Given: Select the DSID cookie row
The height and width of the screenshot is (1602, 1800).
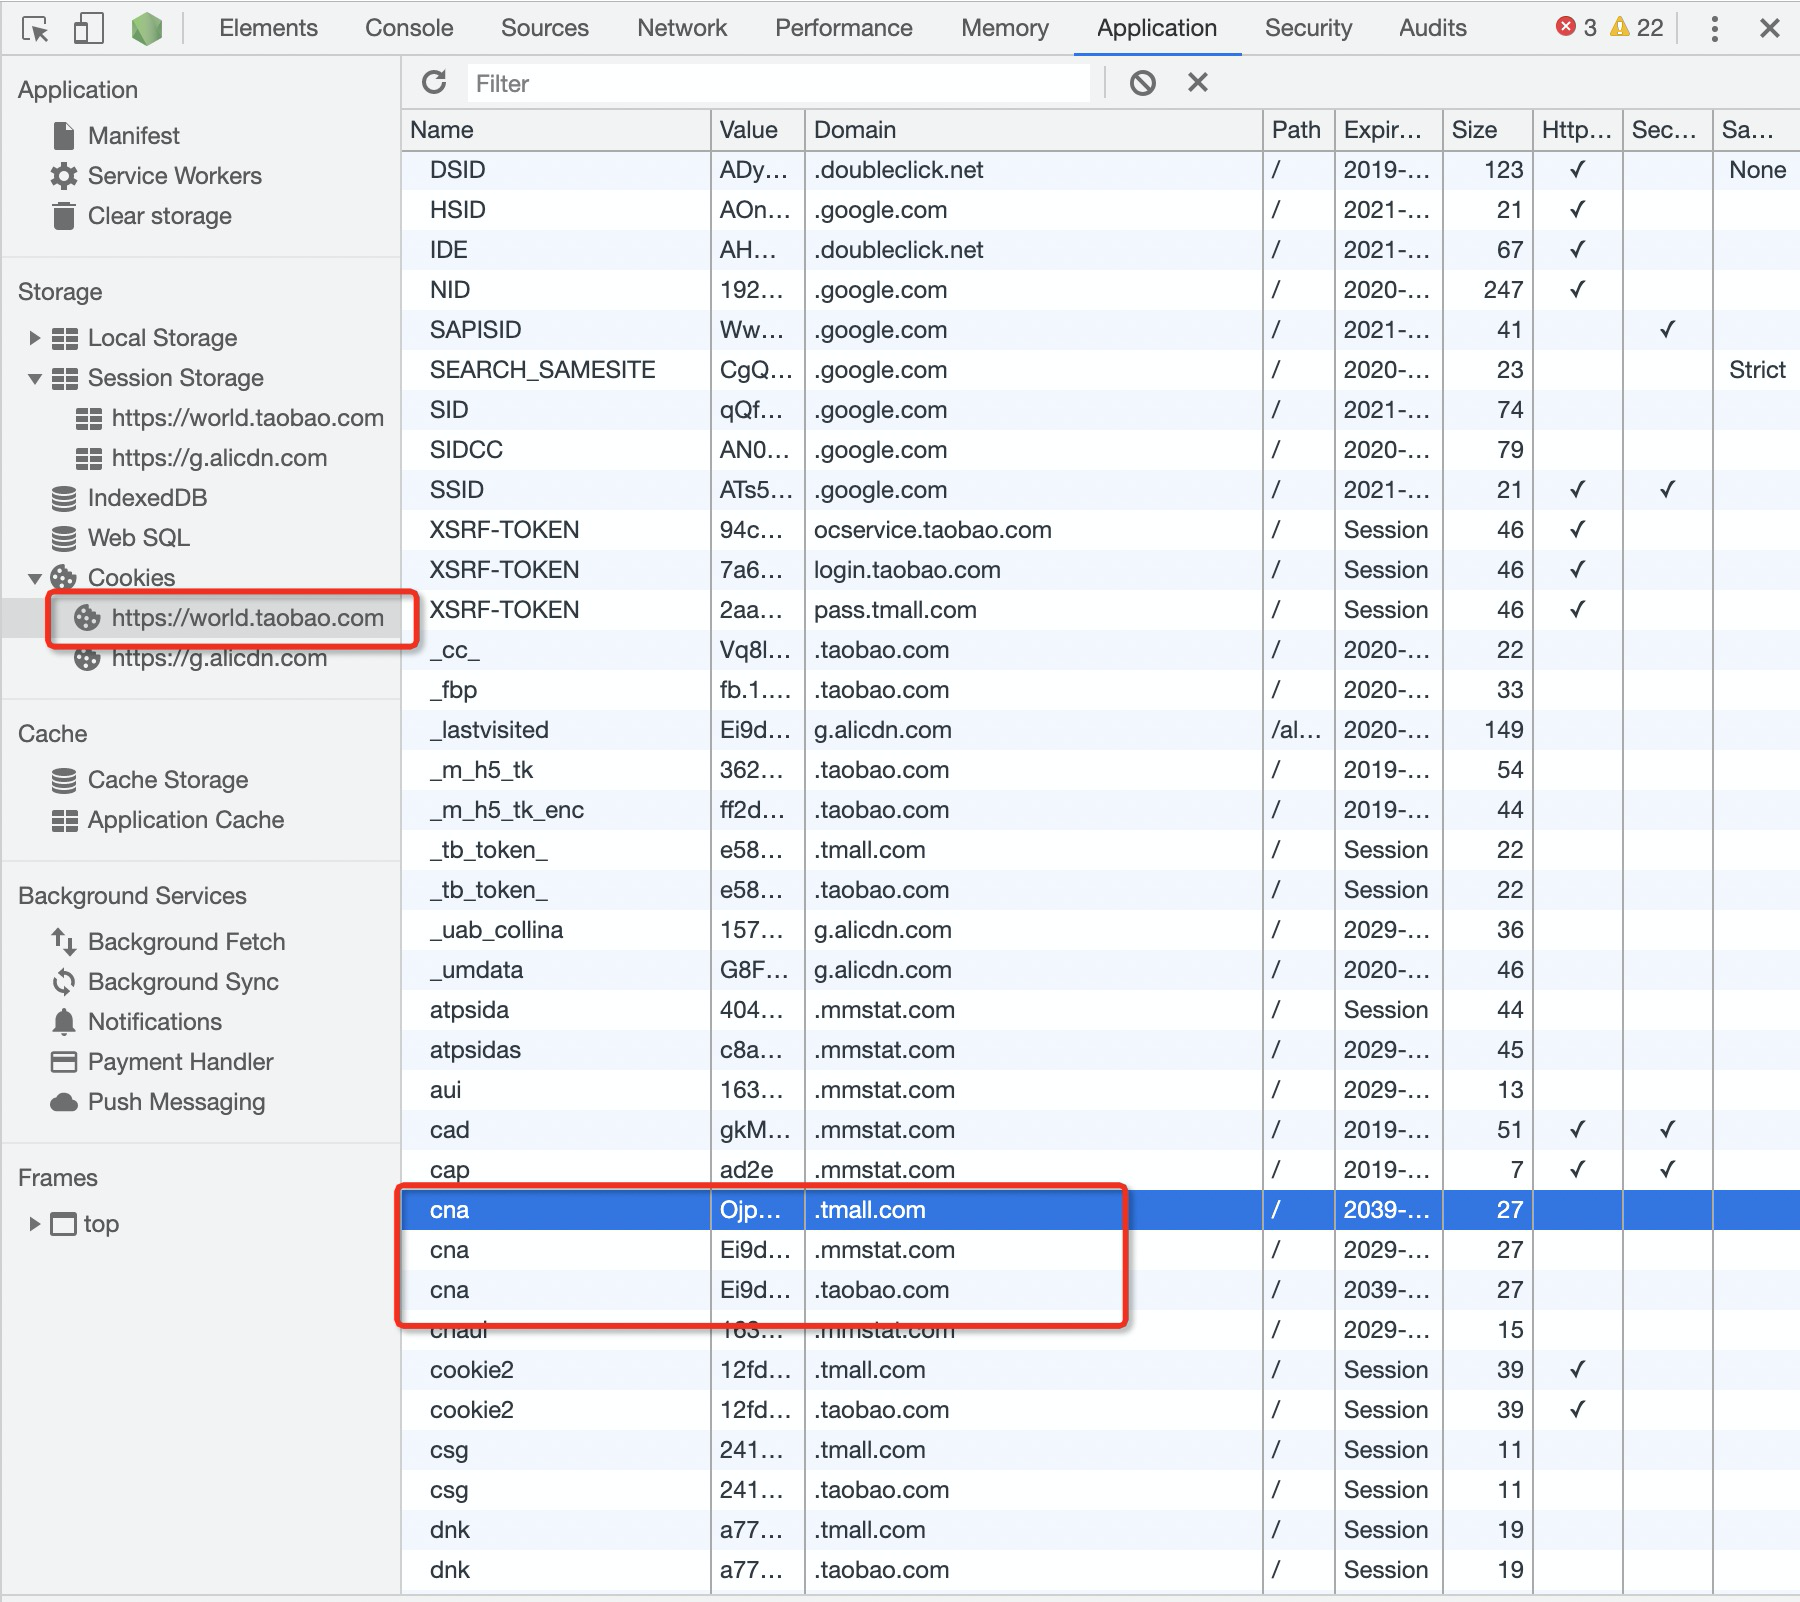Looking at the screenshot, I should click(x=1100, y=170).
